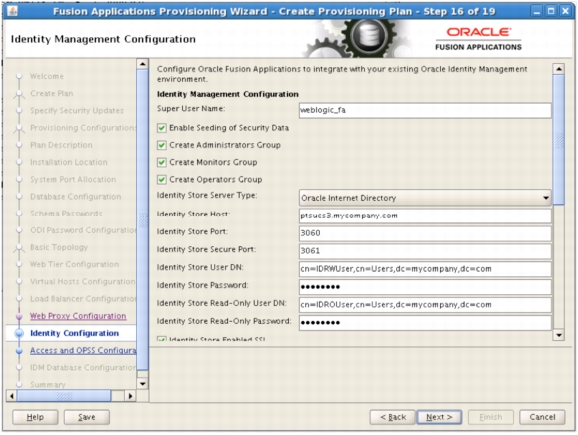Click down arrow of main panel scrollbar
Viewport: 578px width, 435px height.
(x=559, y=335)
